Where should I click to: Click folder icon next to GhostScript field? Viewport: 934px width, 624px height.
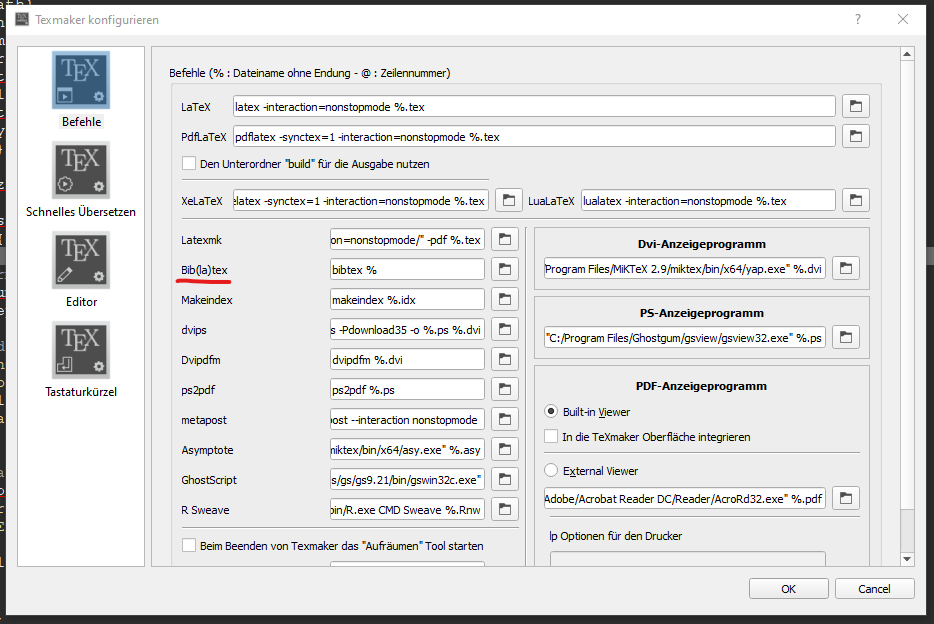point(505,479)
